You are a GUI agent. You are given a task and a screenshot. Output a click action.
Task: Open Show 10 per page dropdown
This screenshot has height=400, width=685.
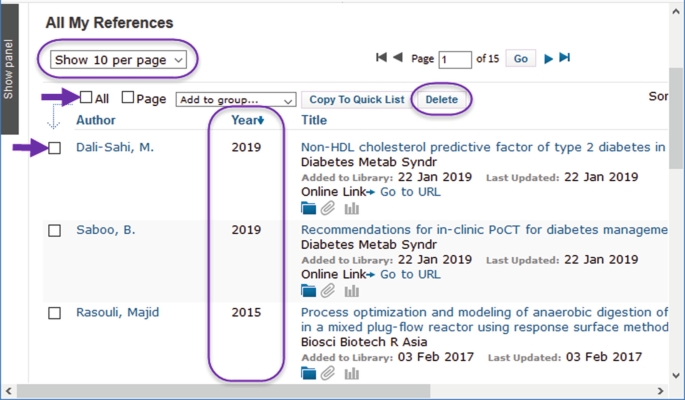119,60
